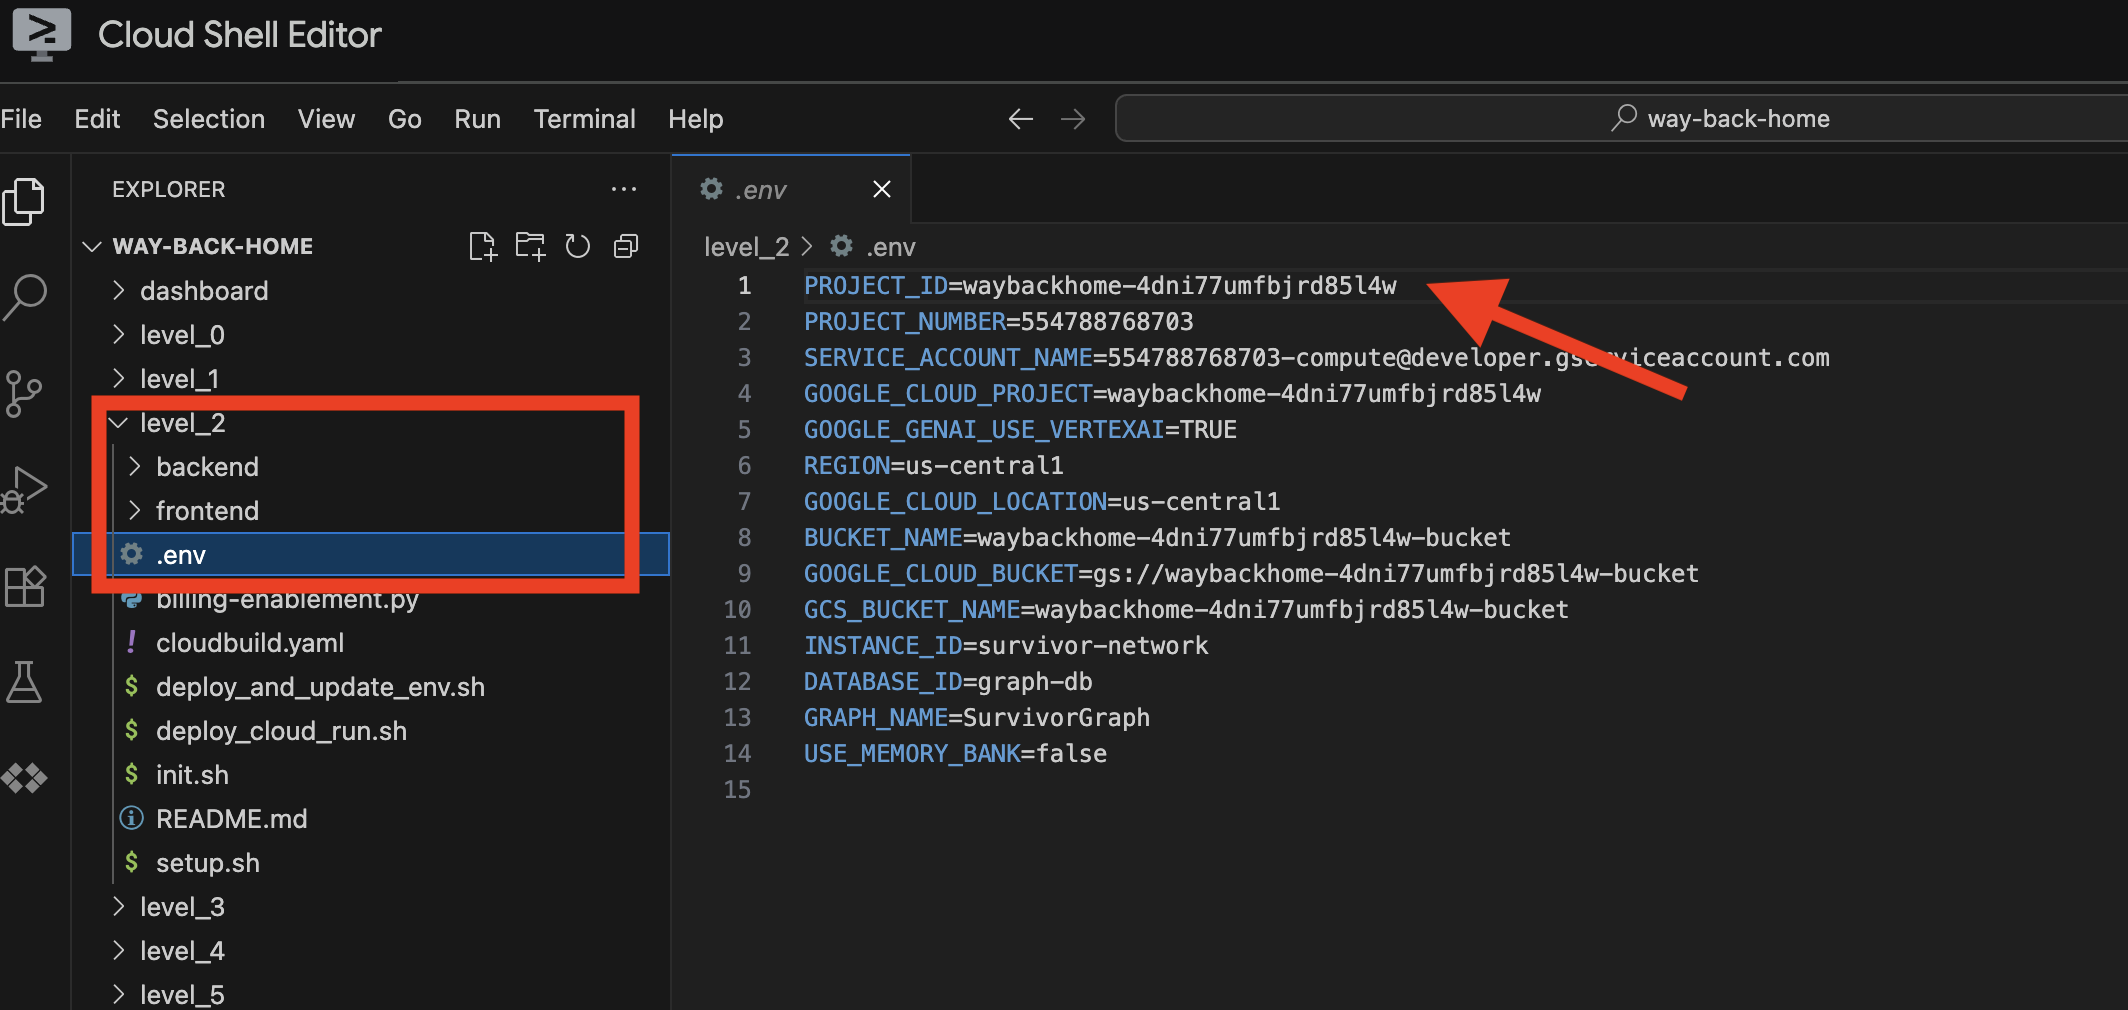Open the Search view icon
Image resolution: width=2128 pixels, height=1010 pixels.
point(24,297)
